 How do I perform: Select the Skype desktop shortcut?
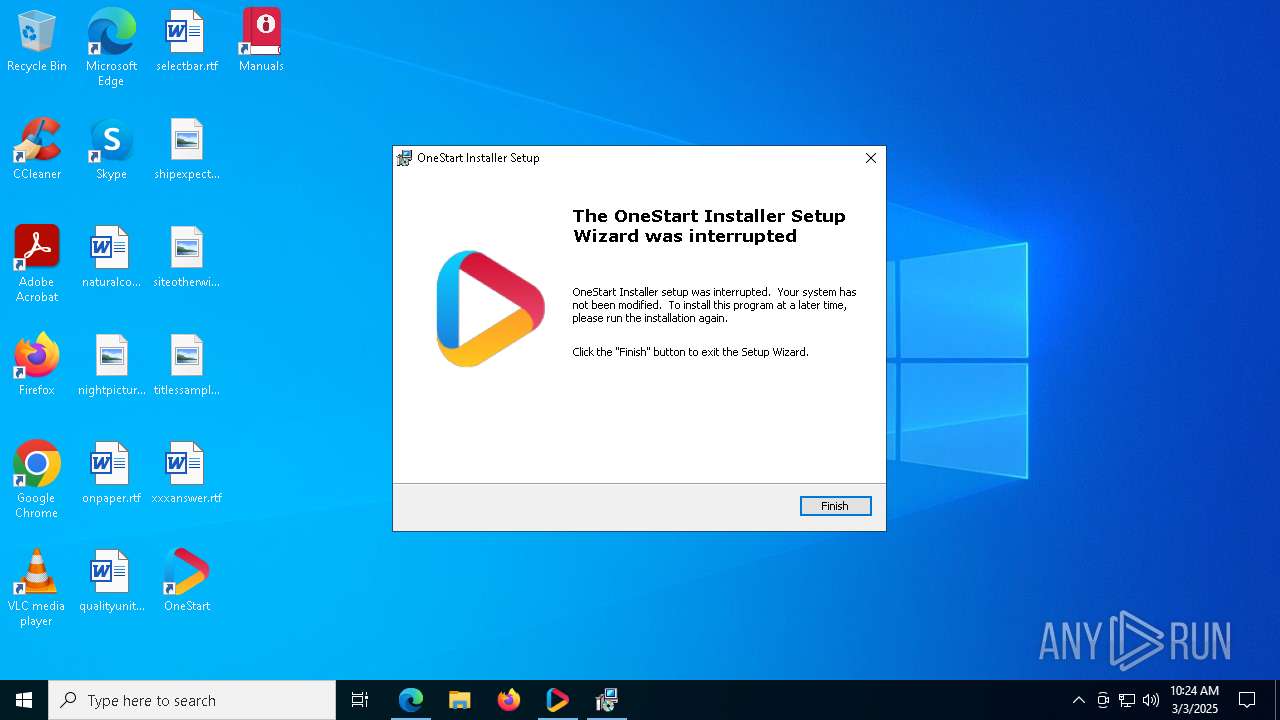click(x=111, y=149)
